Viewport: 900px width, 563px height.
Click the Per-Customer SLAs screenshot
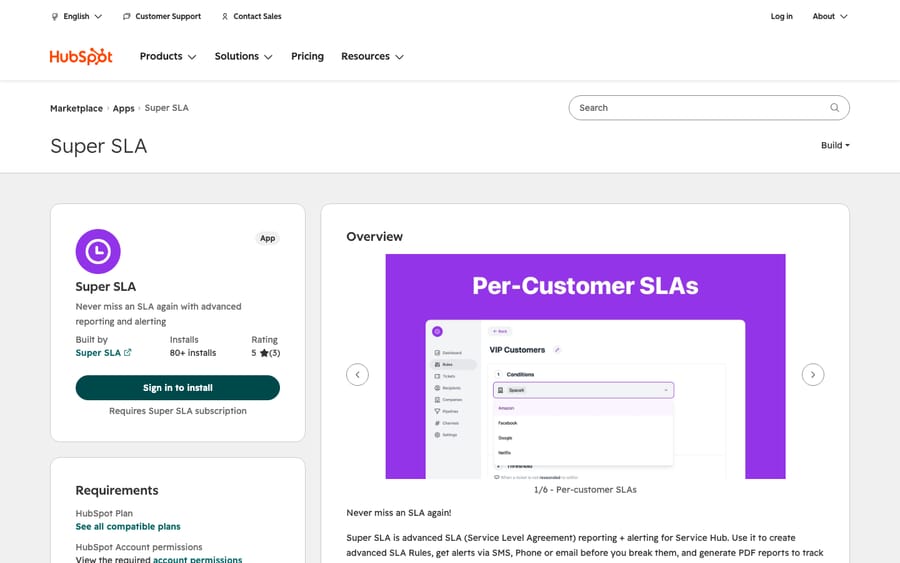tap(585, 366)
